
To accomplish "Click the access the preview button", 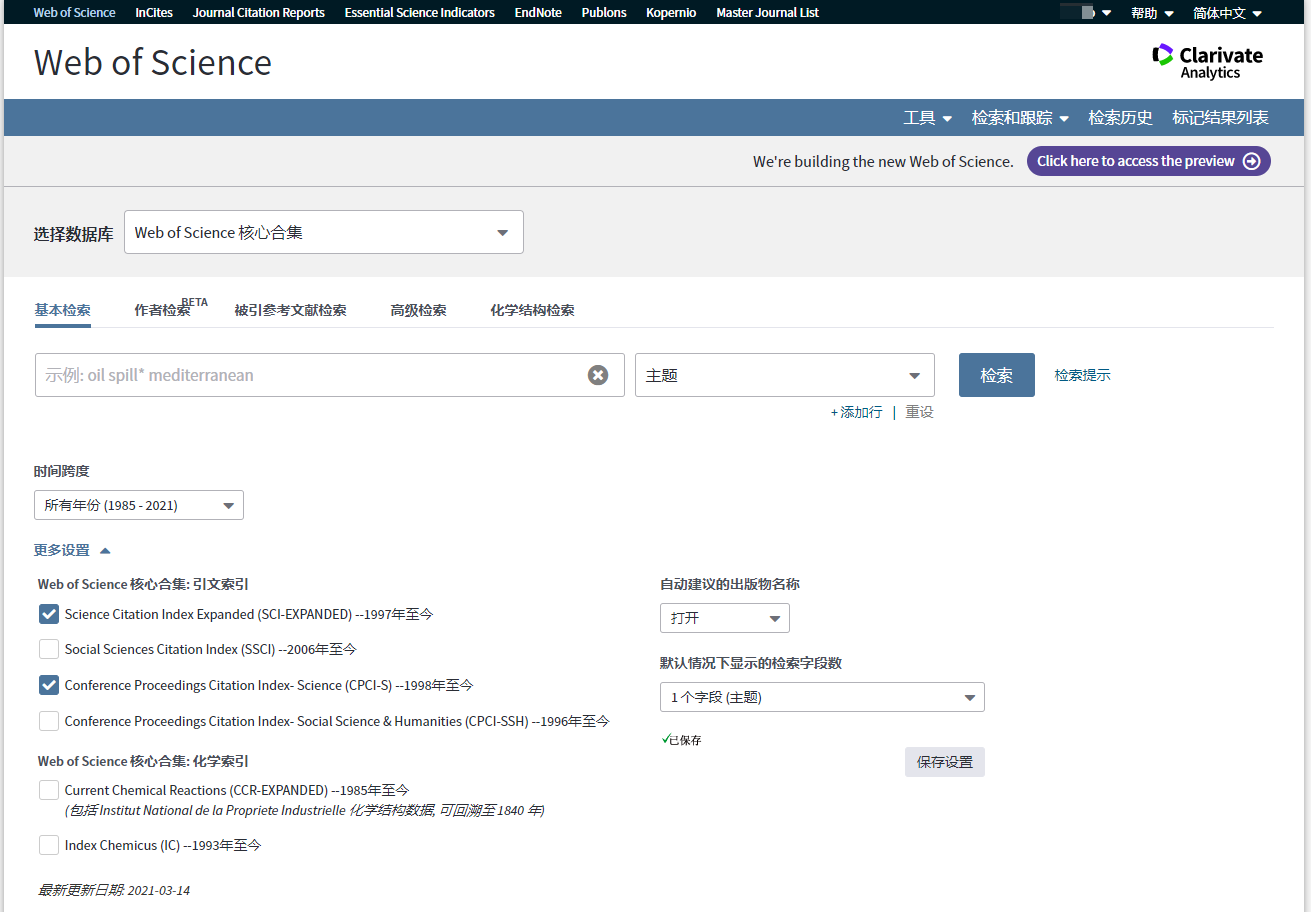I will tap(1149, 161).
